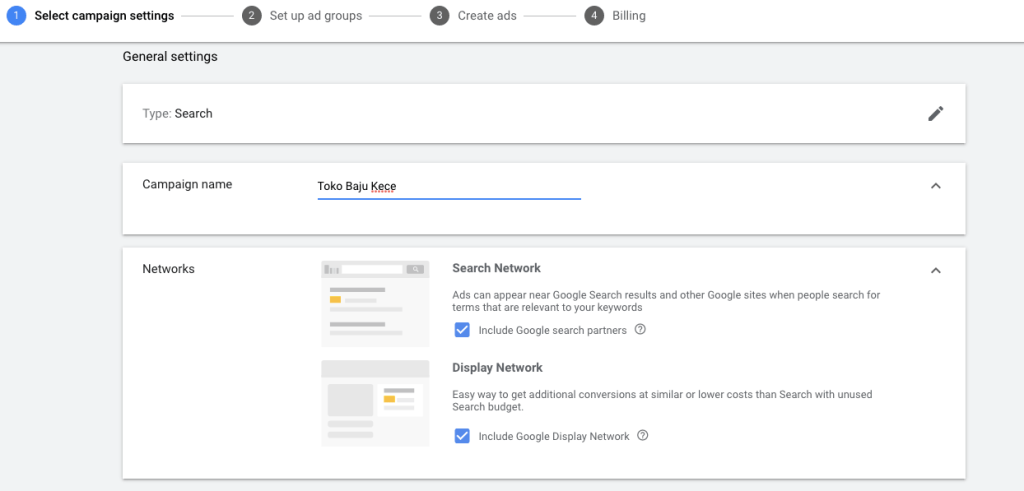Click the Include Google Display Network label
This screenshot has height=491, width=1024.
[x=554, y=436]
